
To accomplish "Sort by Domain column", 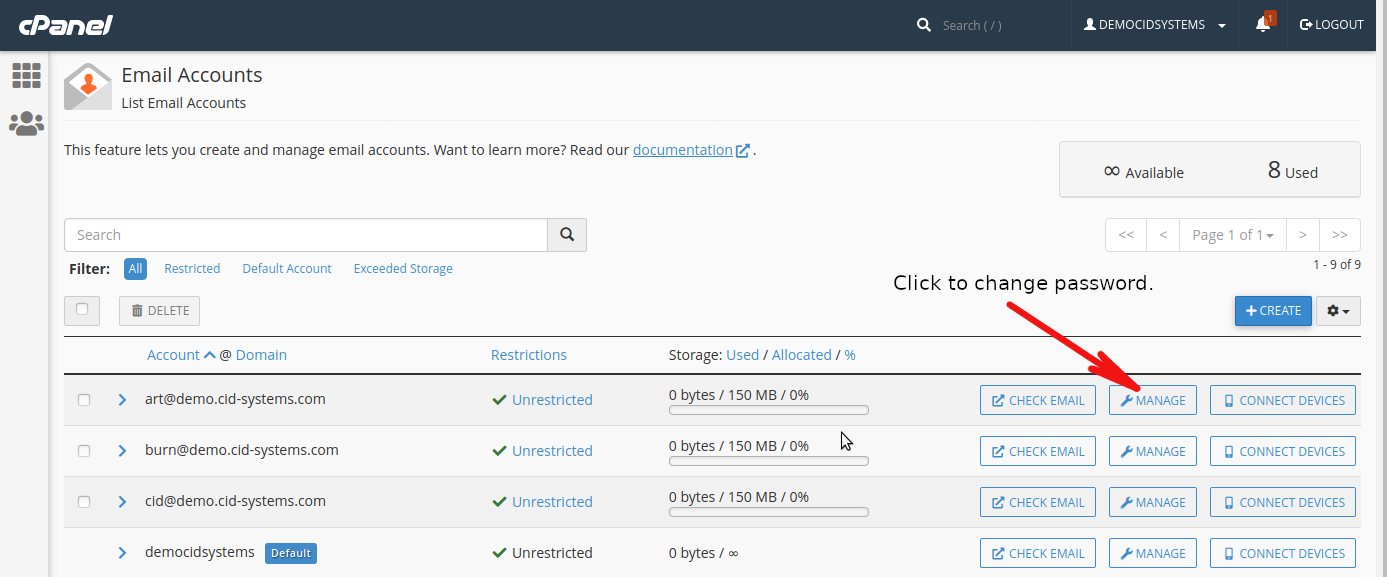I will [261, 355].
